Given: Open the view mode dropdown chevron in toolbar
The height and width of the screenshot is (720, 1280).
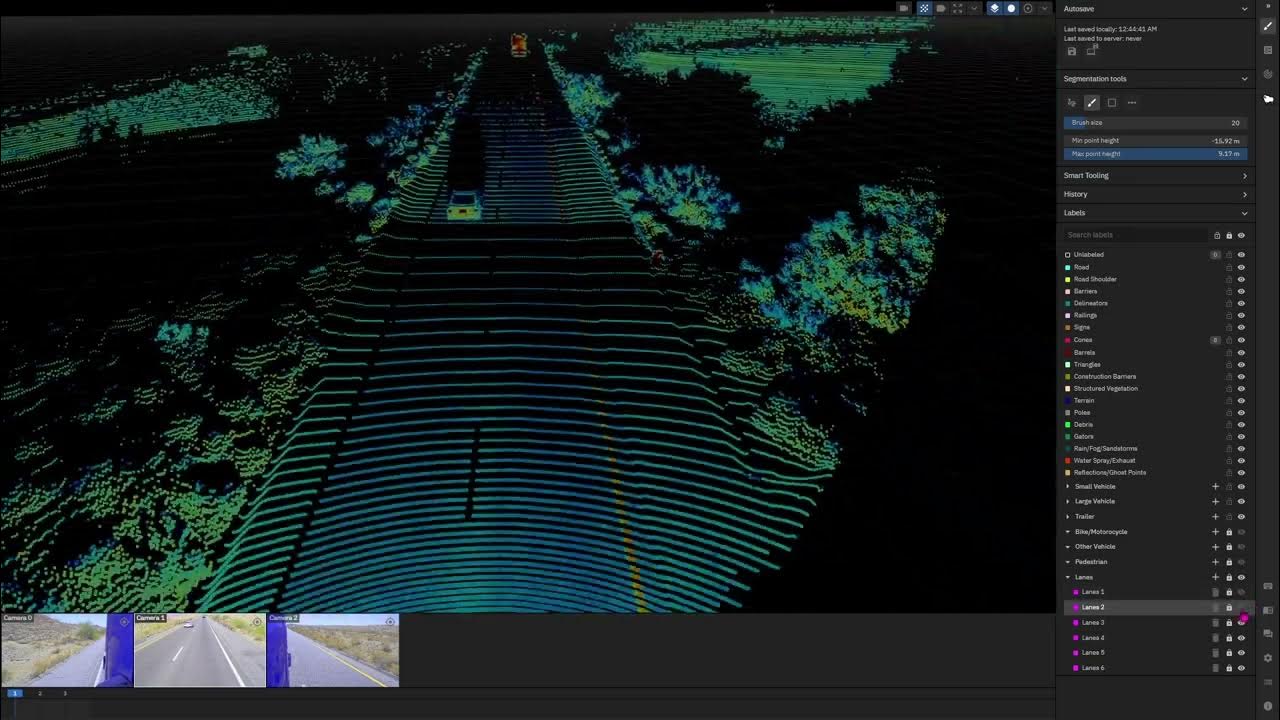Looking at the screenshot, I should (x=974, y=8).
